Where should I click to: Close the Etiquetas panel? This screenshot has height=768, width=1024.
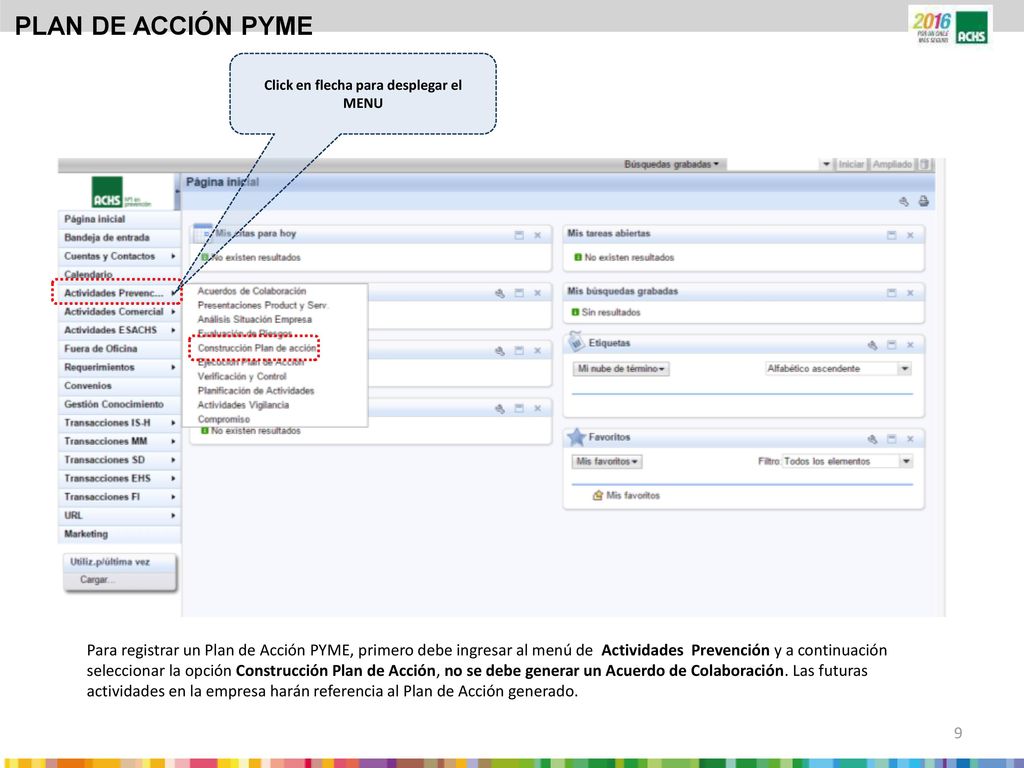(x=910, y=345)
